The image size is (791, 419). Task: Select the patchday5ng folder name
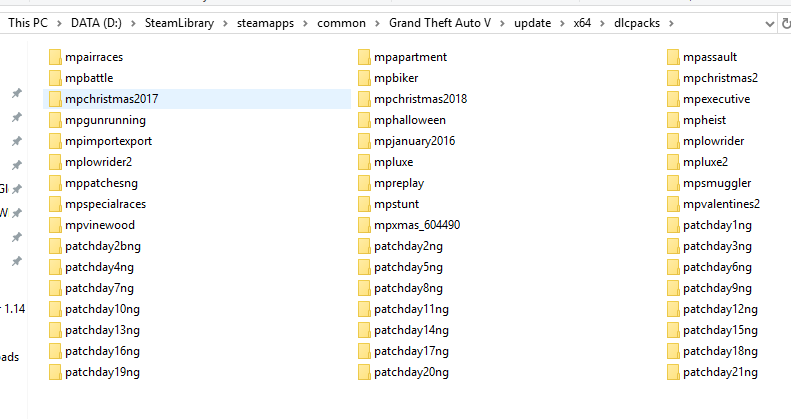(x=408, y=267)
